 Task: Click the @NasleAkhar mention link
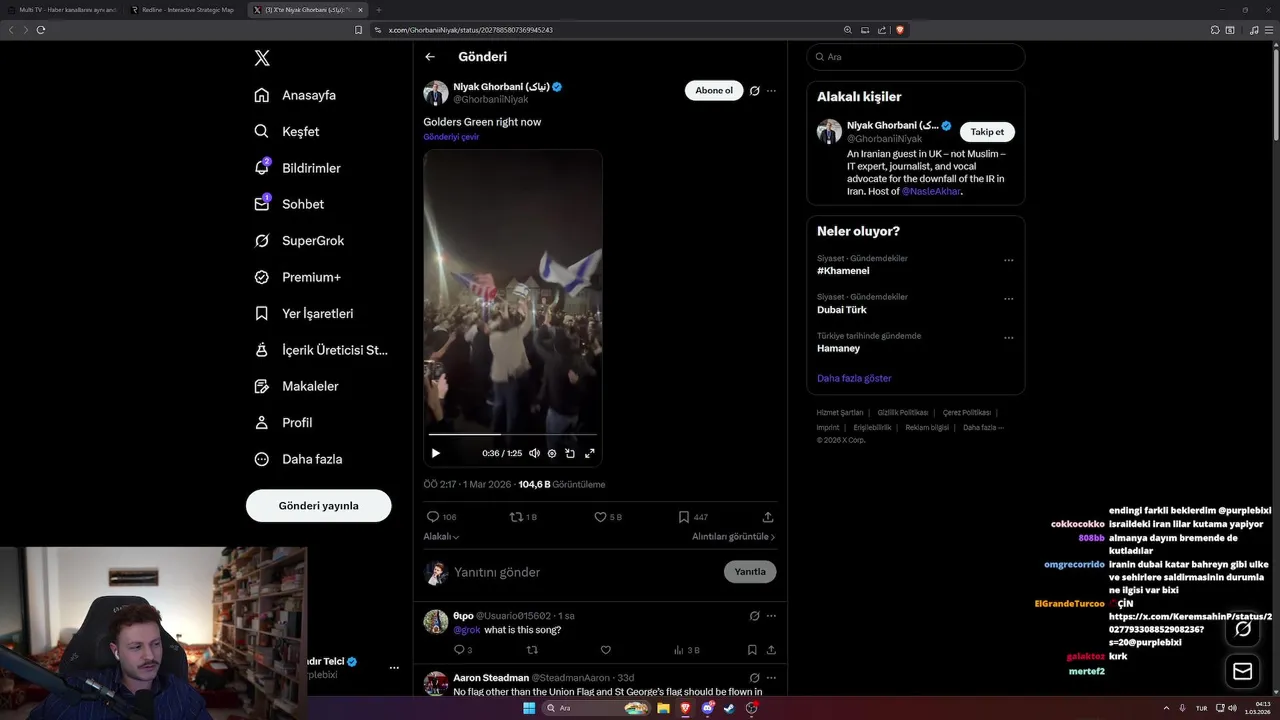point(930,191)
